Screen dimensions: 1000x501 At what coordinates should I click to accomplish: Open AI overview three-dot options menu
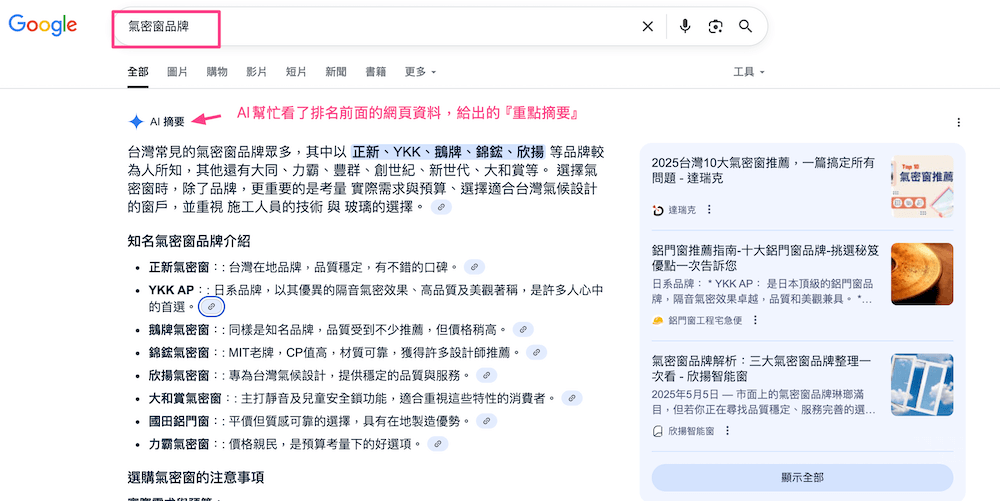[959, 122]
